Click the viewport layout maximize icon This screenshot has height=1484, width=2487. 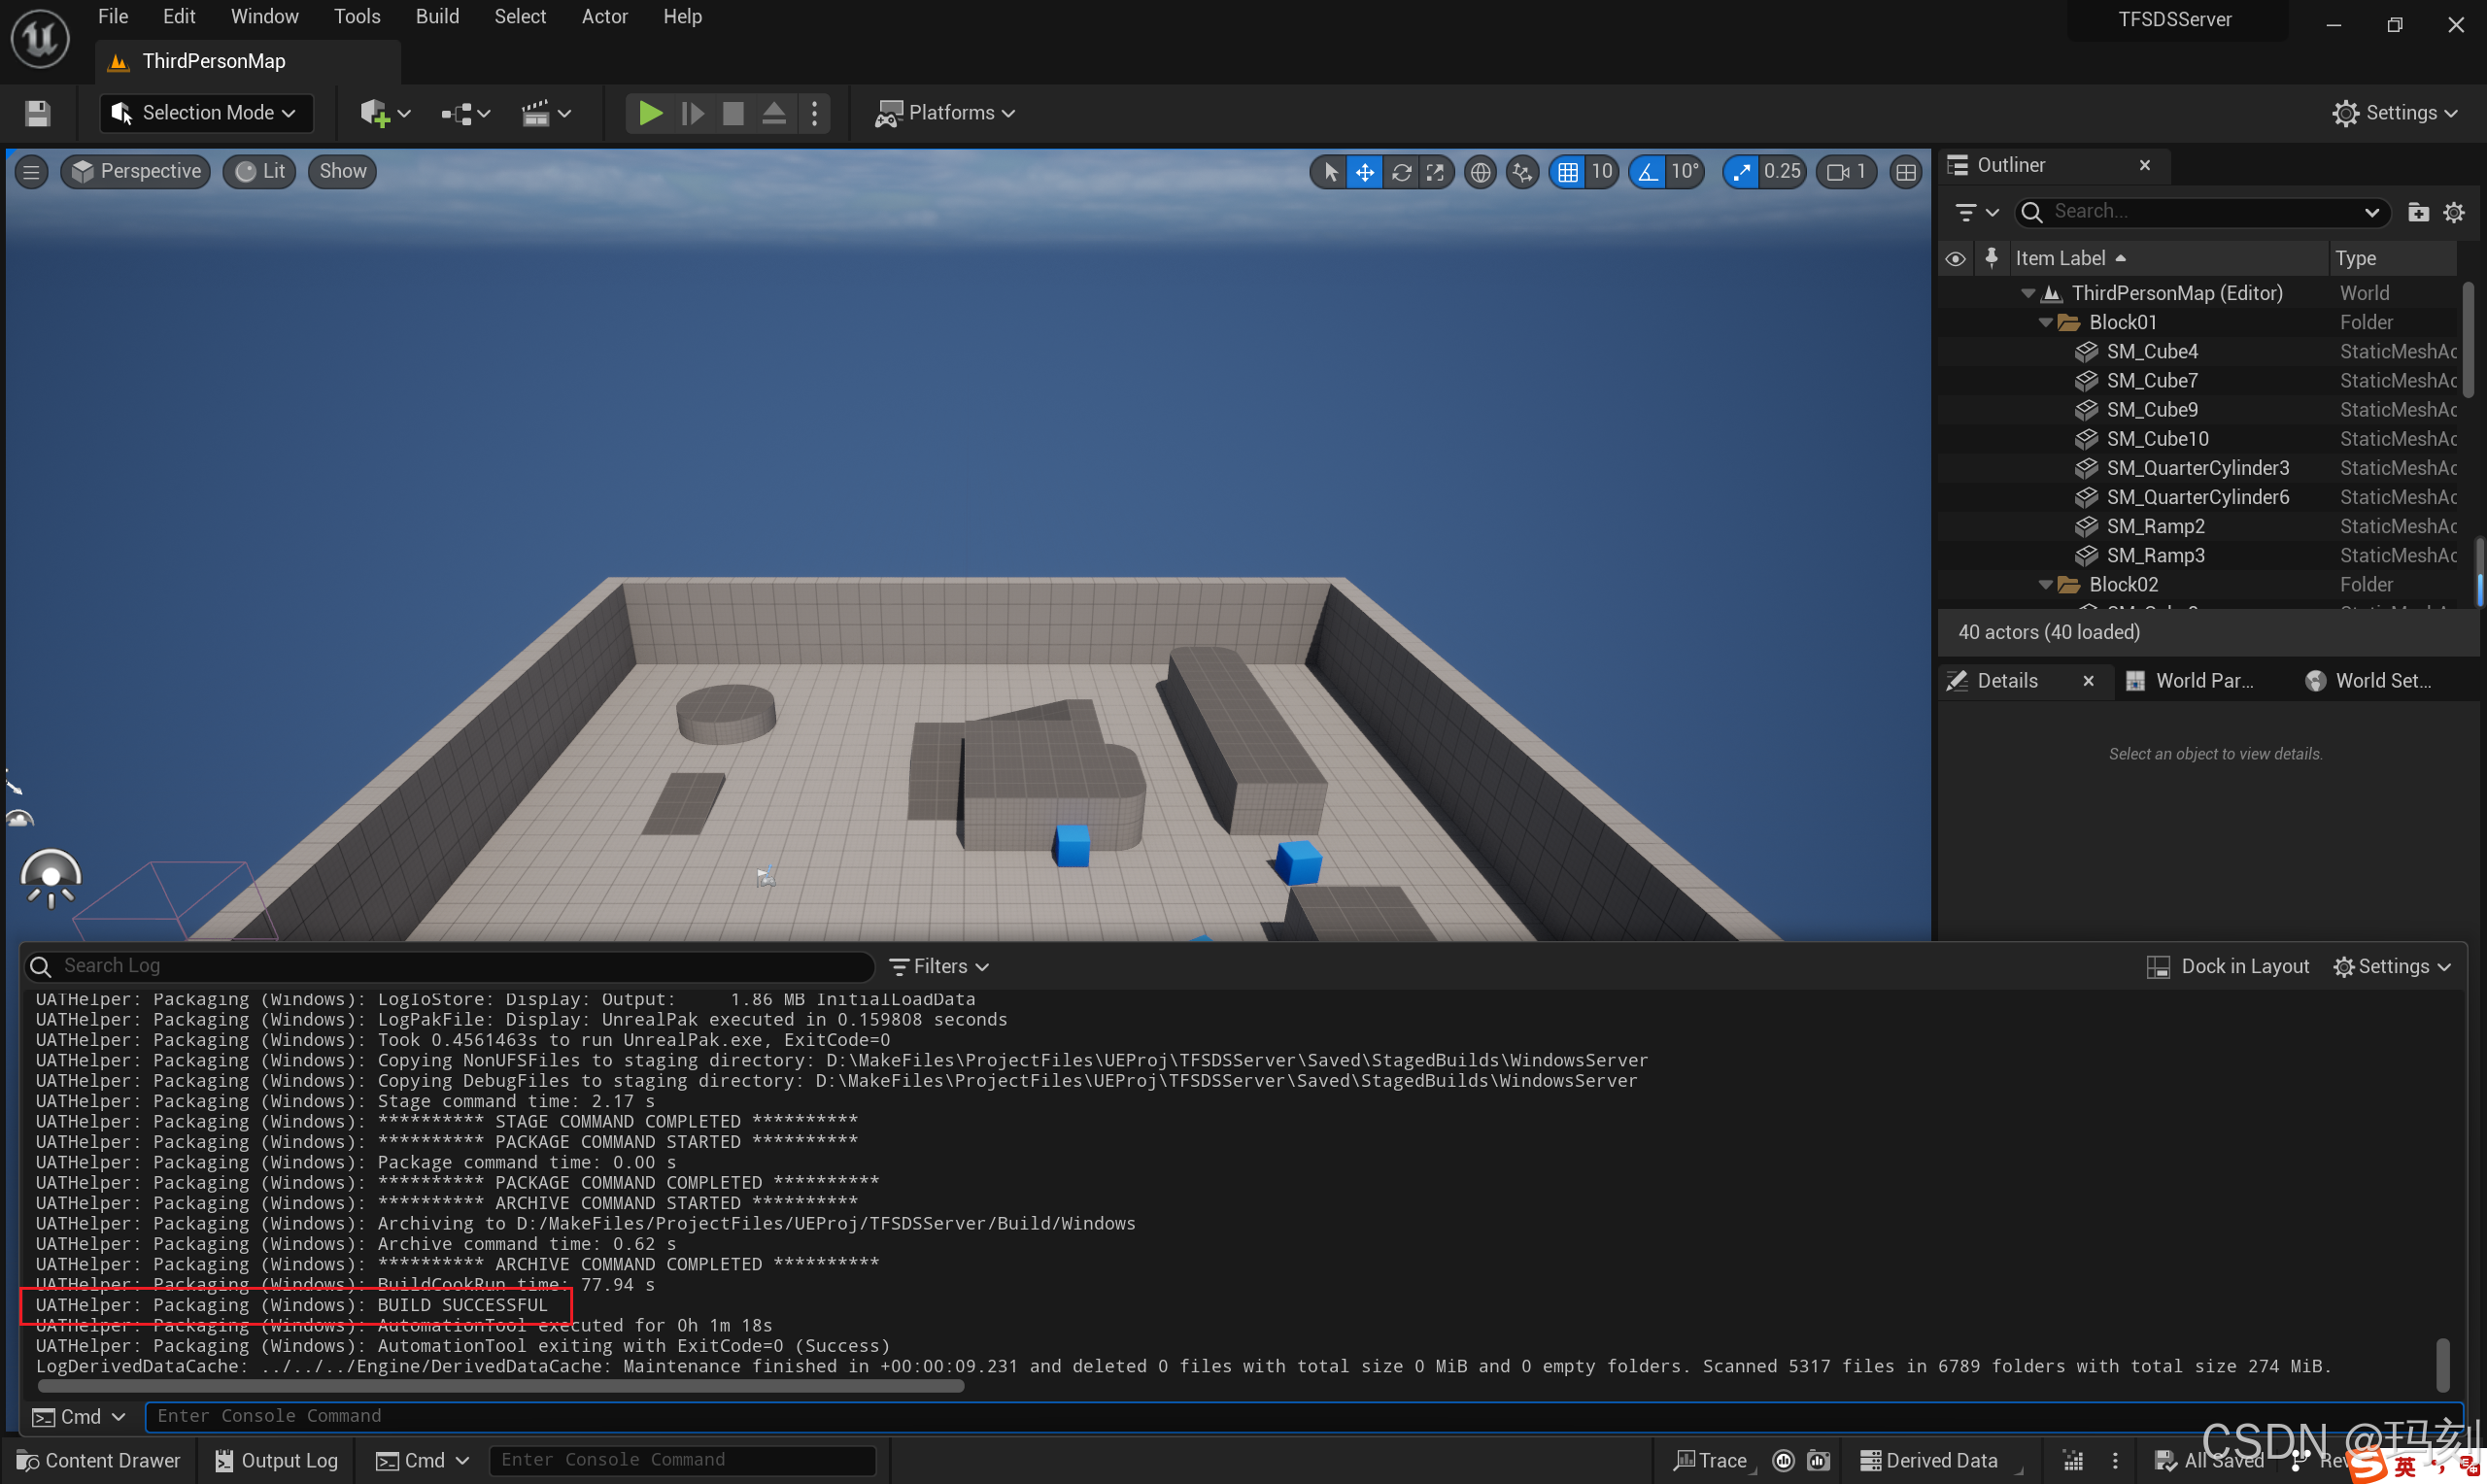pyautogui.click(x=1906, y=172)
